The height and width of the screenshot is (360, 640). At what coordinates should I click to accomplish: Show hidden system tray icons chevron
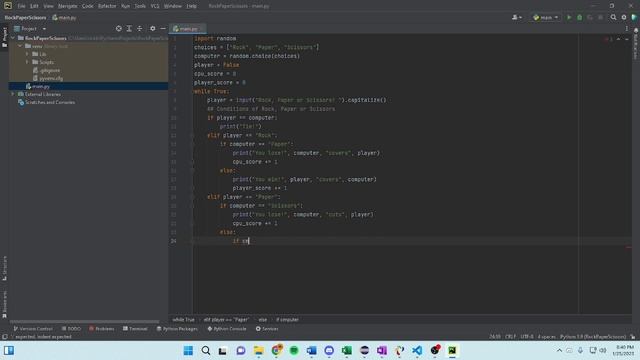559,350
